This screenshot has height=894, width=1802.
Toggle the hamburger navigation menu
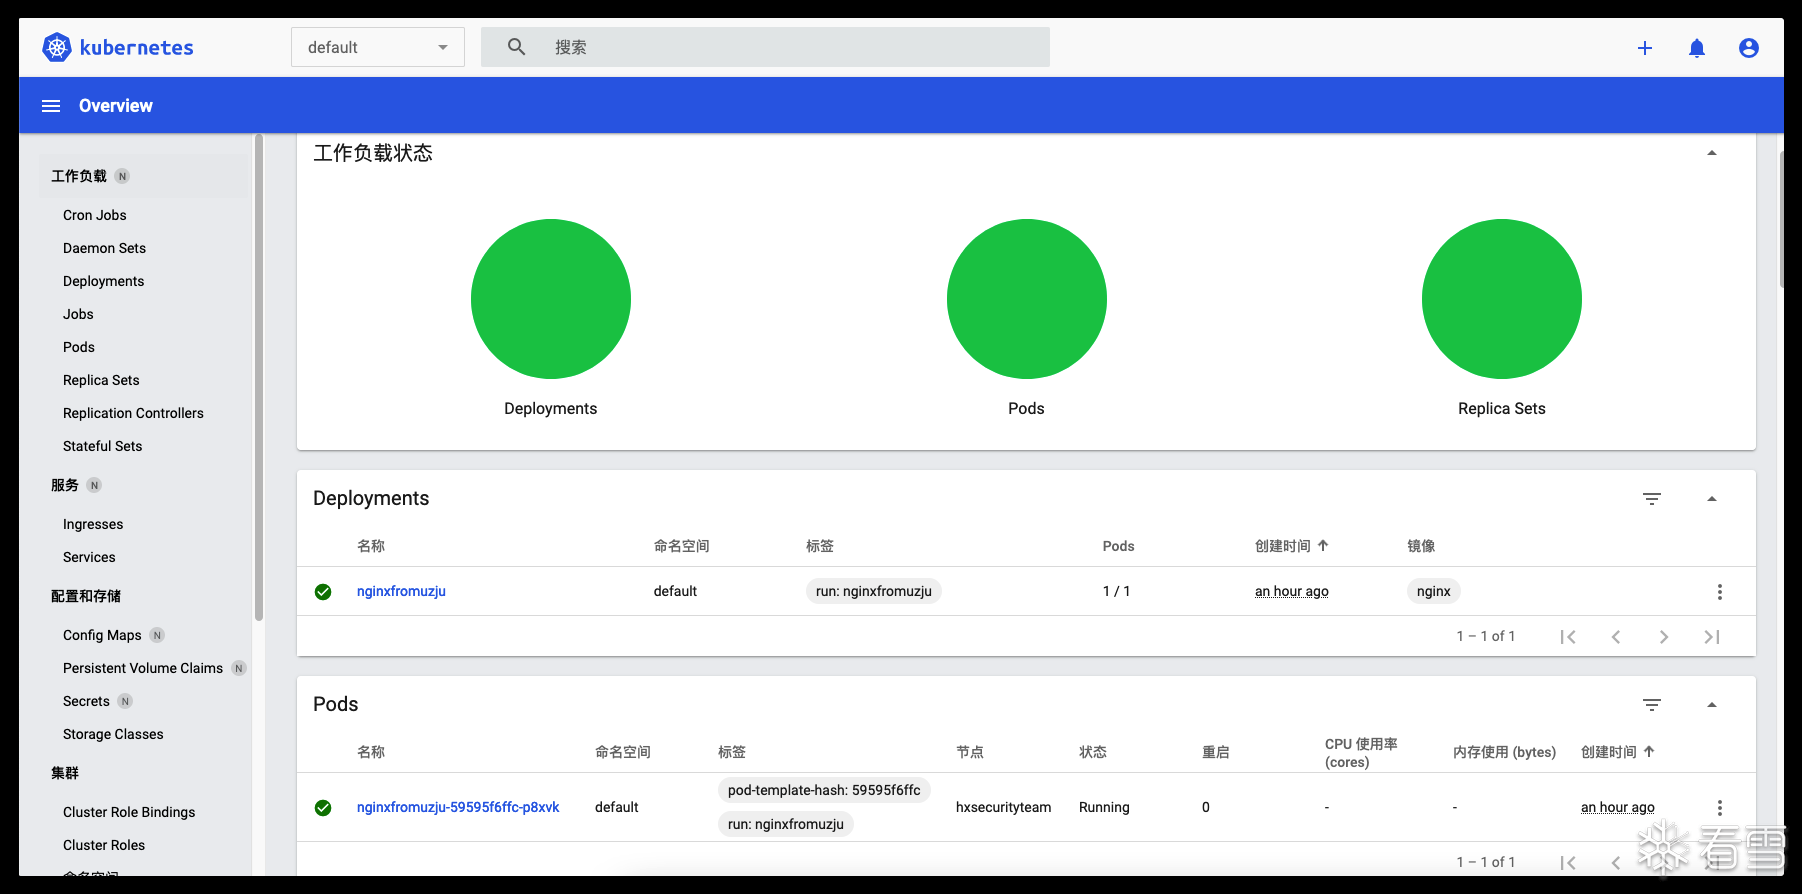(51, 106)
